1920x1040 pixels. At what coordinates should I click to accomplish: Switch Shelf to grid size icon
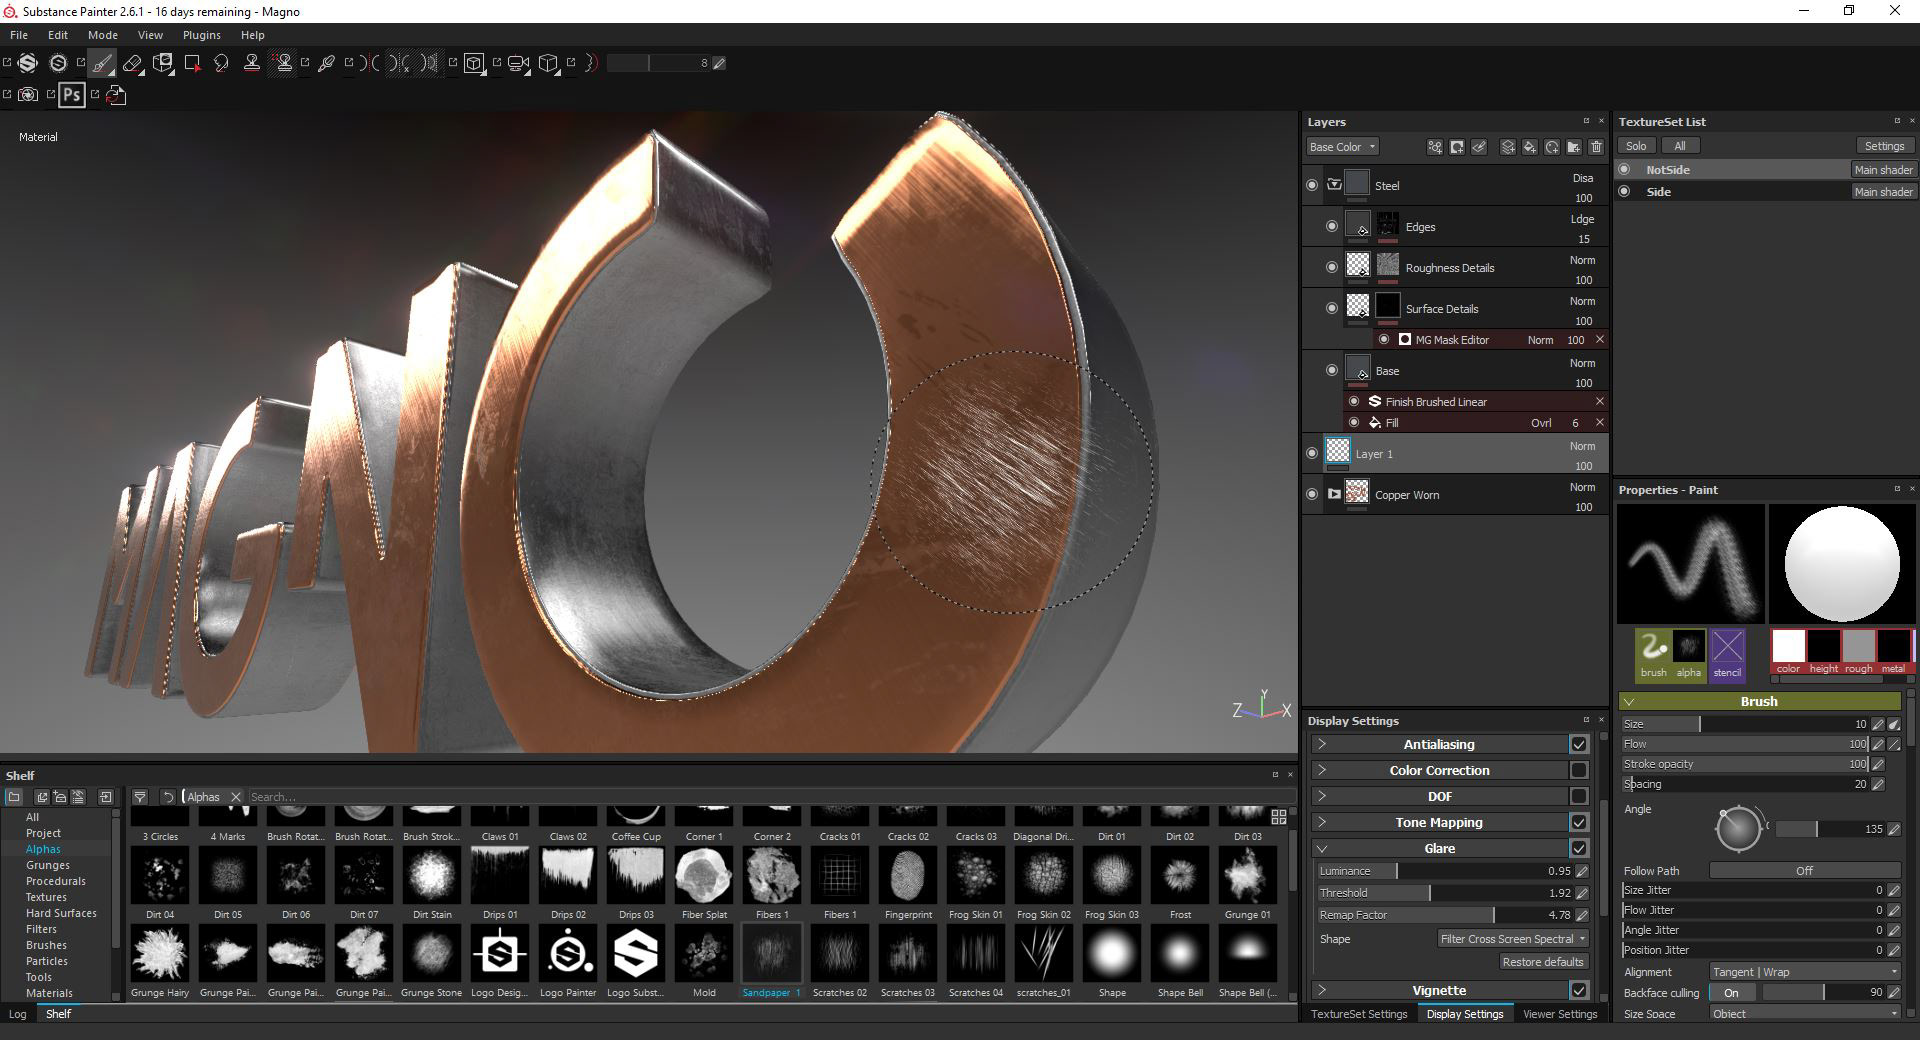(x=1279, y=817)
